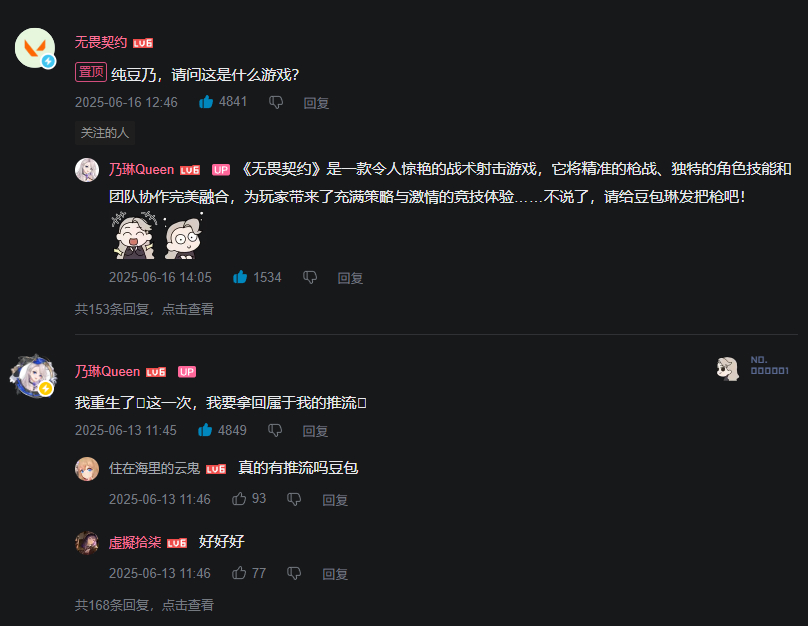Dislike 住在海里的云鬼's reply
Screen dimensions: 808x626
coord(294,499)
